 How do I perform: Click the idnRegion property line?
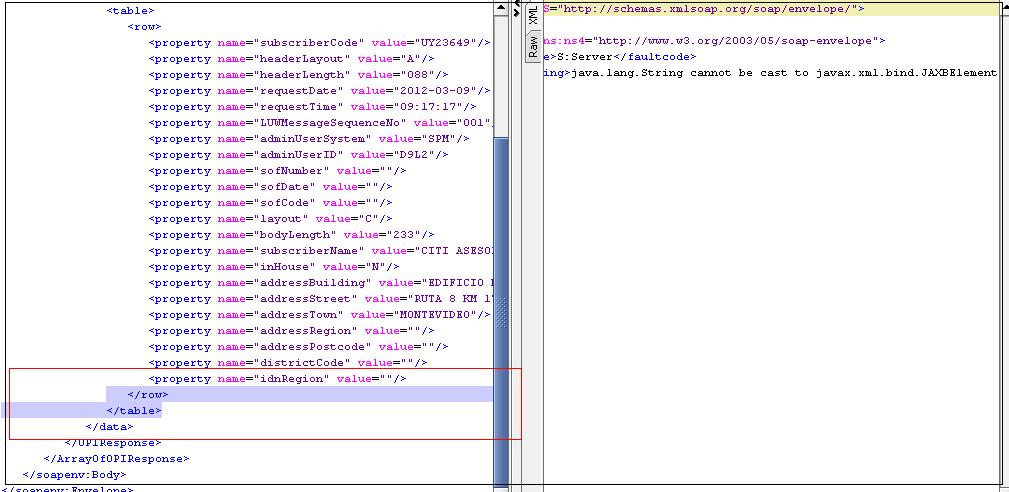277,379
